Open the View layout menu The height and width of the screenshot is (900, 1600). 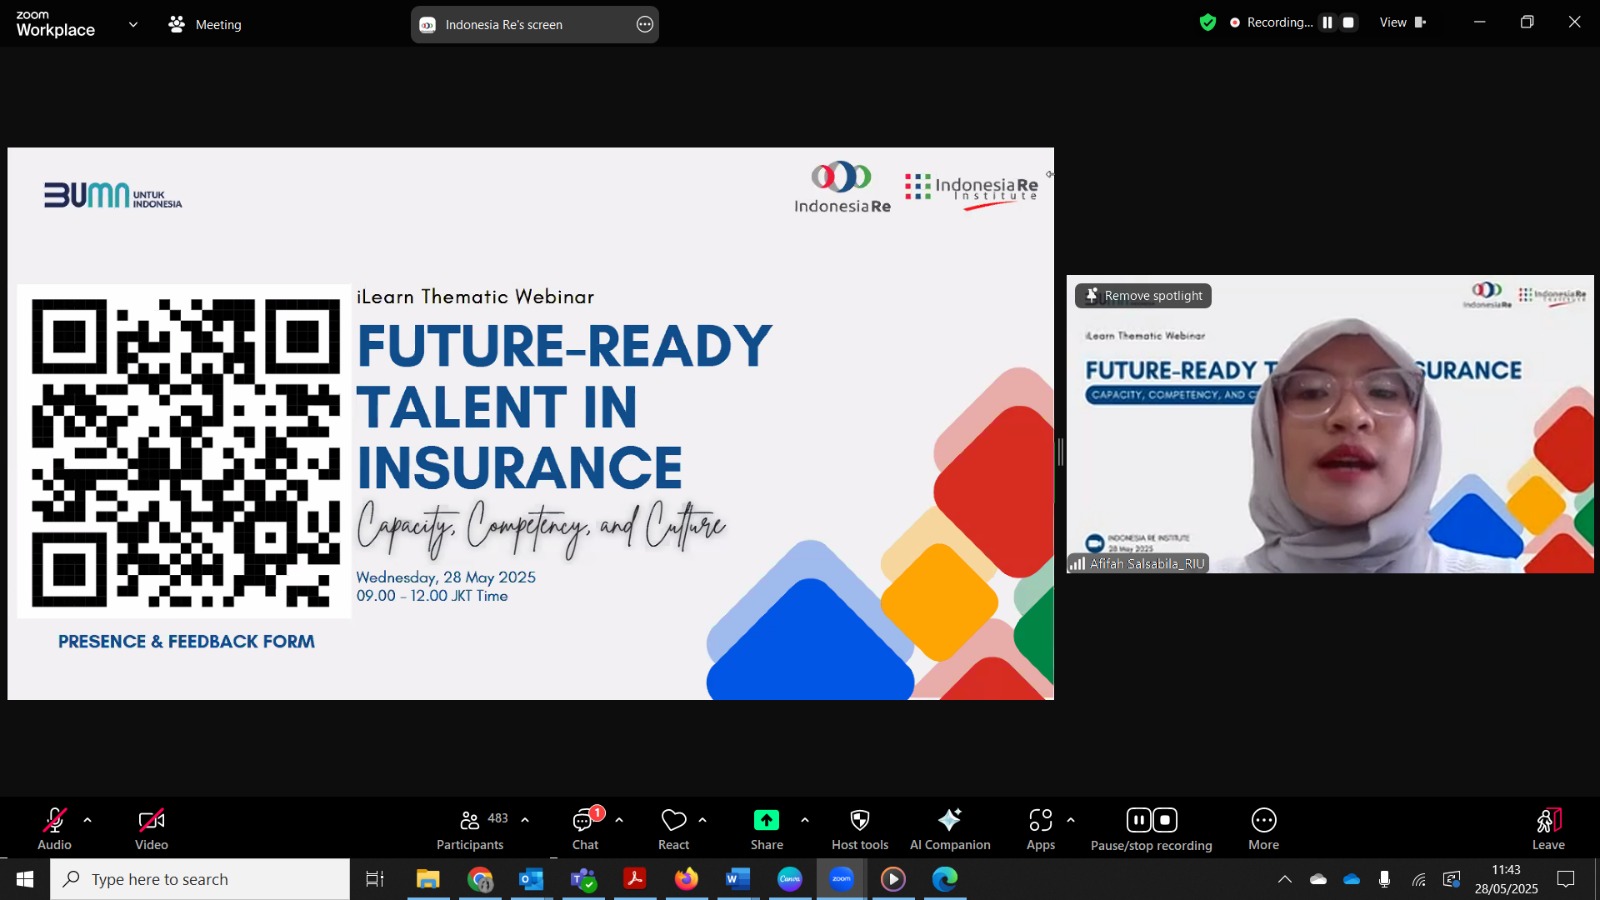(1402, 23)
